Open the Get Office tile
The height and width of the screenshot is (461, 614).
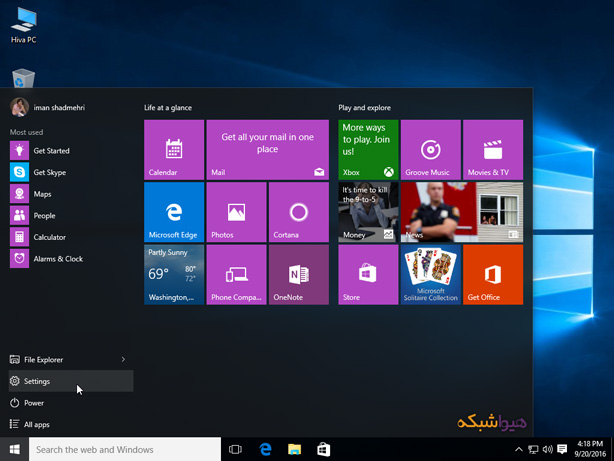click(493, 275)
